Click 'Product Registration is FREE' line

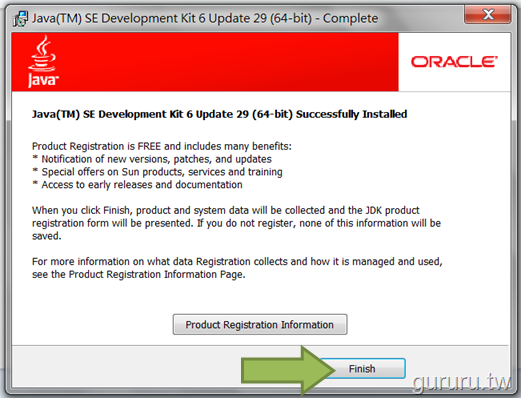pyautogui.click(x=162, y=146)
